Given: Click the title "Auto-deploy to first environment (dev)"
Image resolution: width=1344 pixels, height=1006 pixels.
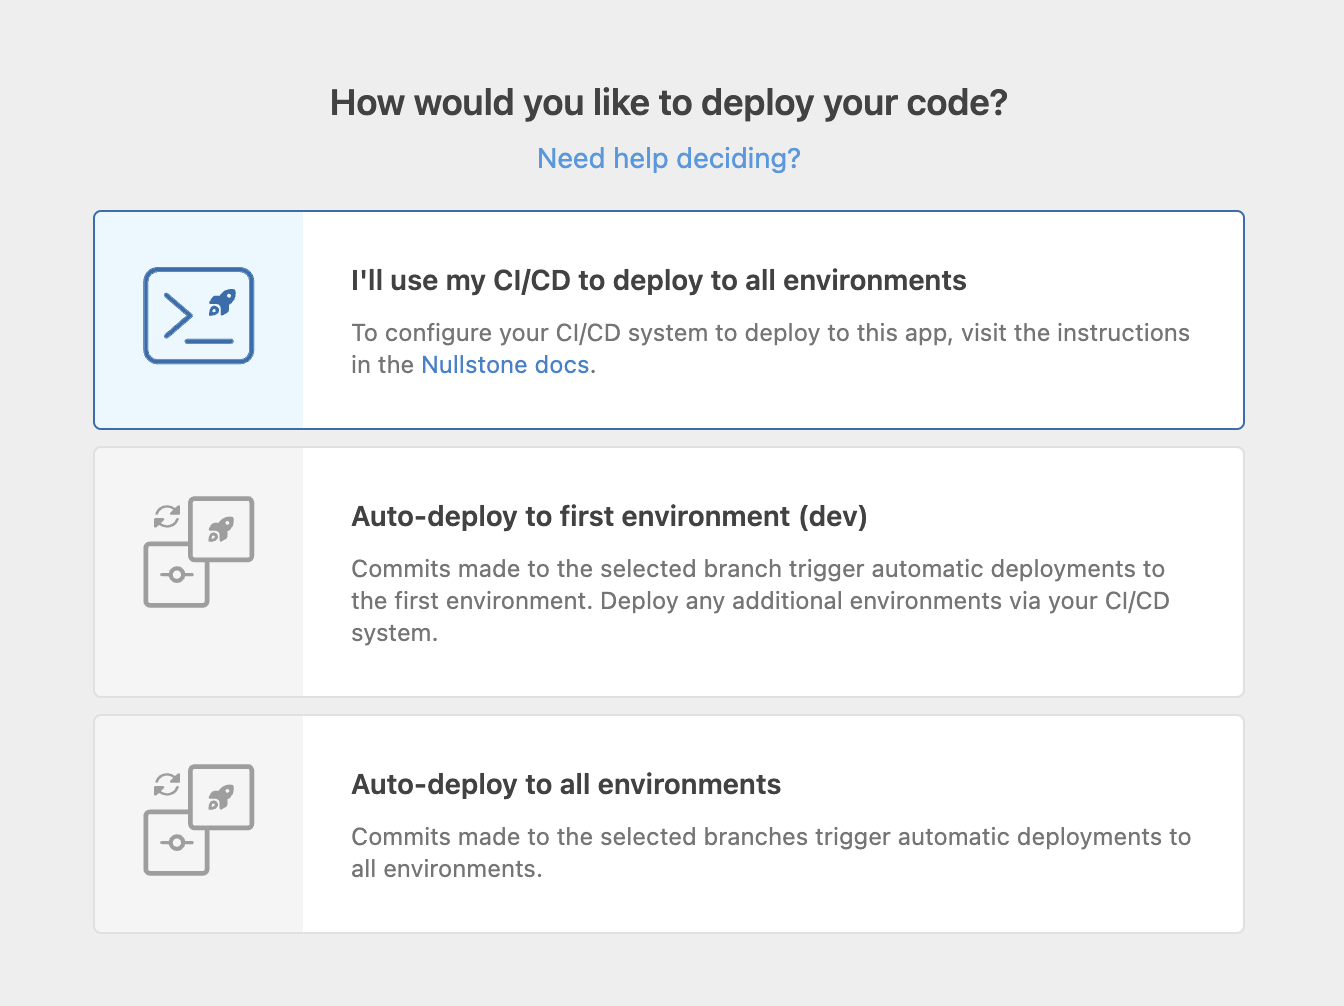Looking at the screenshot, I should [x=609, y=516].
